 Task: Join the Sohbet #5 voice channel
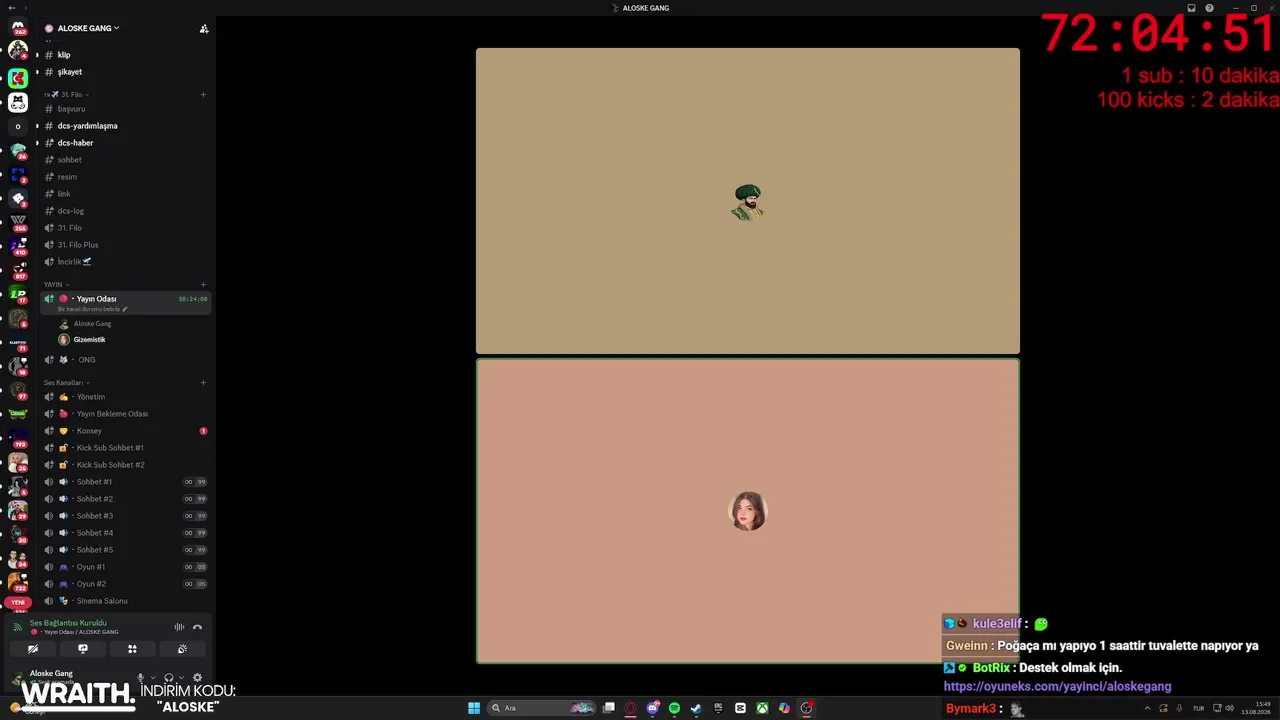(x=124, y=550)
